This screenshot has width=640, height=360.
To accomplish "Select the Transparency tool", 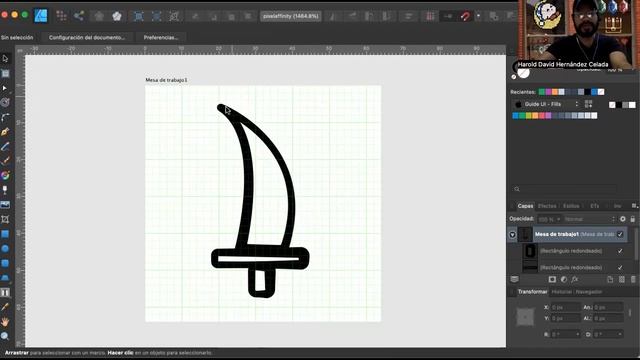I will point(5,190).
